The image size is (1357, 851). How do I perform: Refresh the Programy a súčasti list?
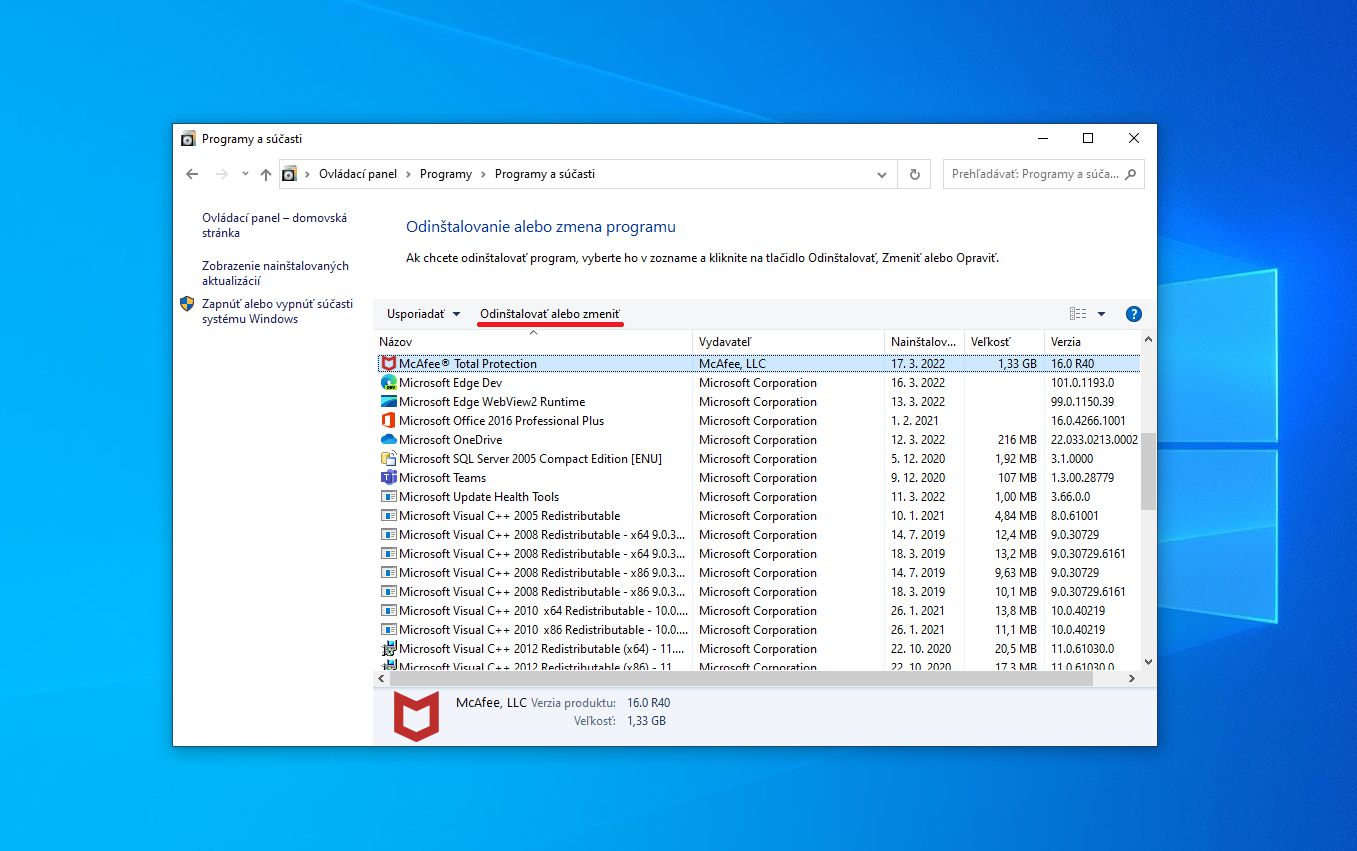914,174
